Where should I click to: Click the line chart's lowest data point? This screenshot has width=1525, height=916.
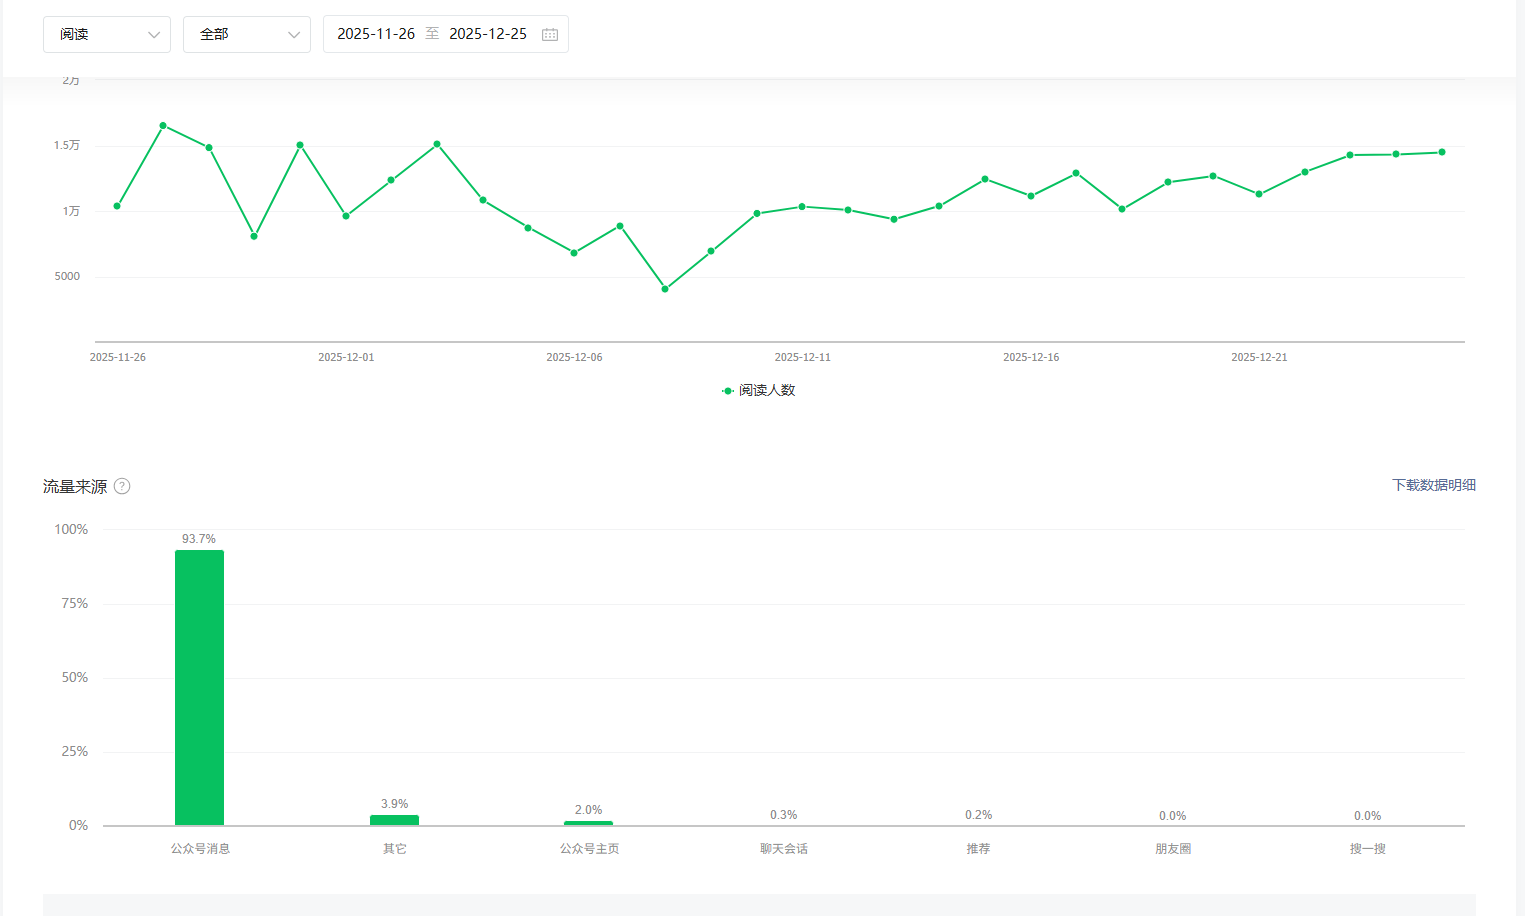(x=665, y=289)
